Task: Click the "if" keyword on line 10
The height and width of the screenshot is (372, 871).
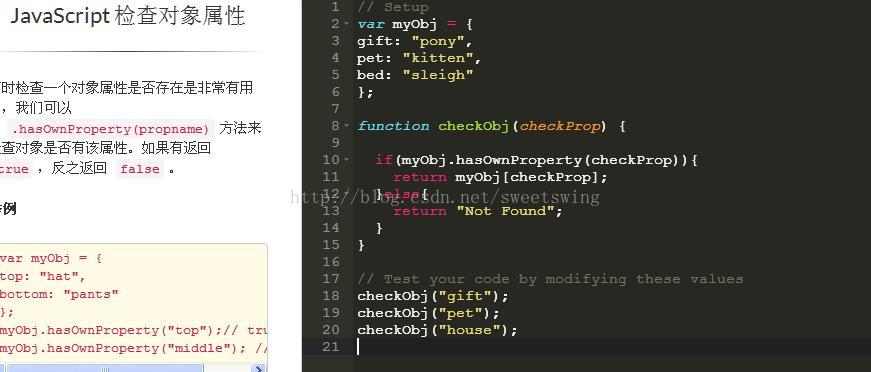Action: pyautogui.click(x=384, y=160)
